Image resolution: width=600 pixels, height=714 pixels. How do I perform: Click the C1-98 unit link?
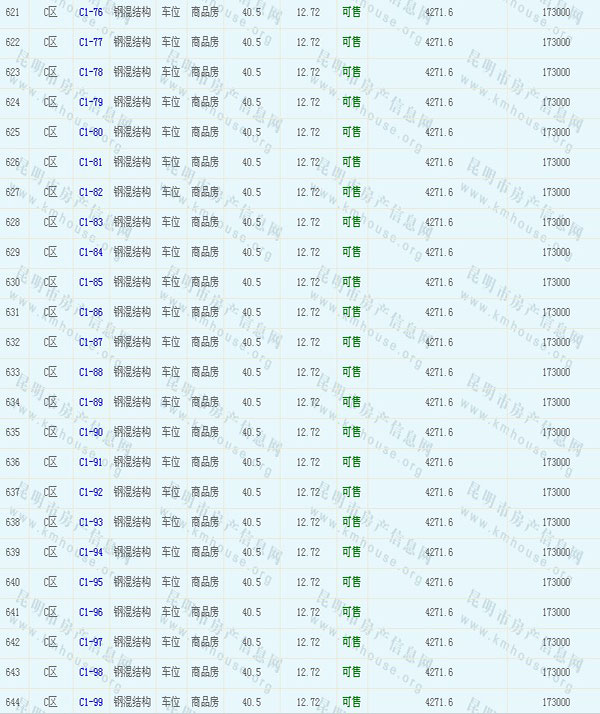coord(90,672)
